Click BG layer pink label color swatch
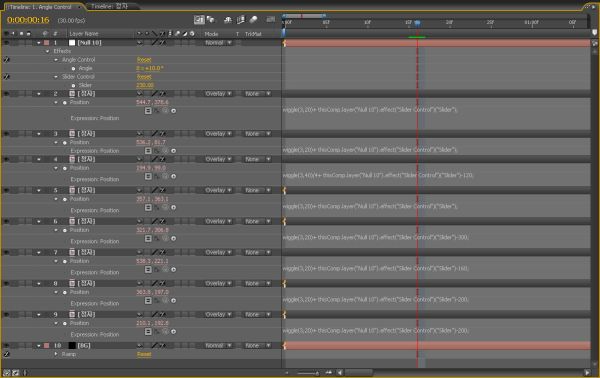 (47, 345)
